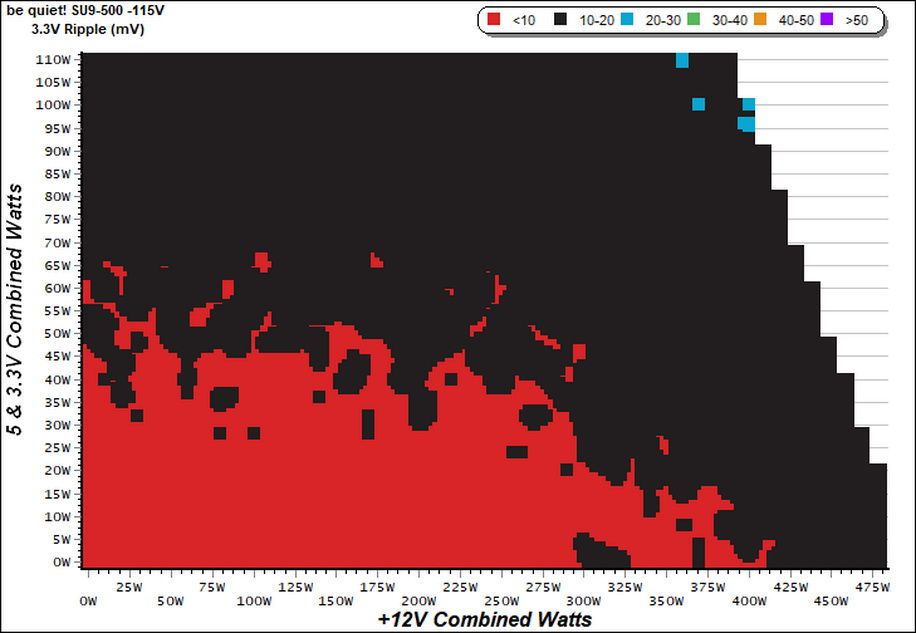Click the 25W label on horizontal axis
This screenshot has width=916, height=633.
(x=129, y=587)
